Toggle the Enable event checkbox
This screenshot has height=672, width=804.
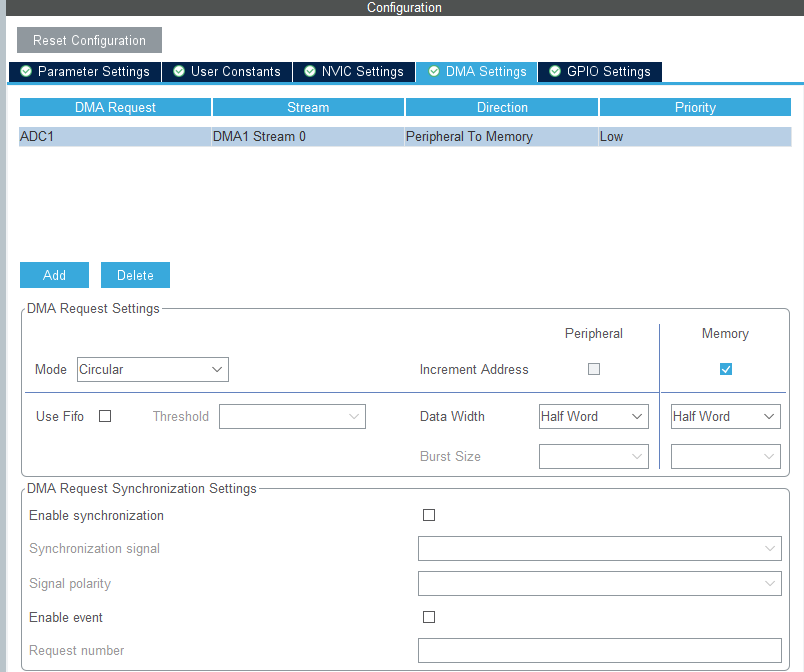(x=429, y=617)
